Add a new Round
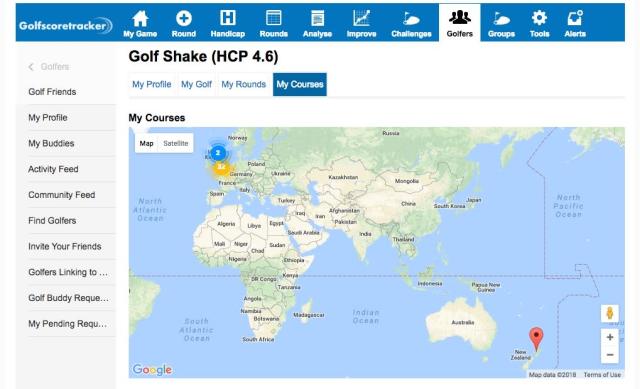Image resolution: width=640 pixels, height=389 pixels. tap(184, 24)
